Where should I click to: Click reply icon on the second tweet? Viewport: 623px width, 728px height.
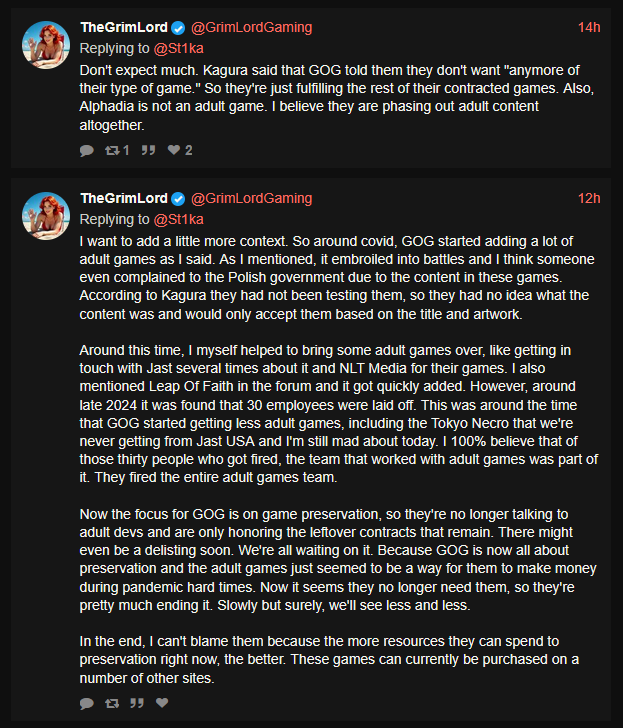(87, 703)
